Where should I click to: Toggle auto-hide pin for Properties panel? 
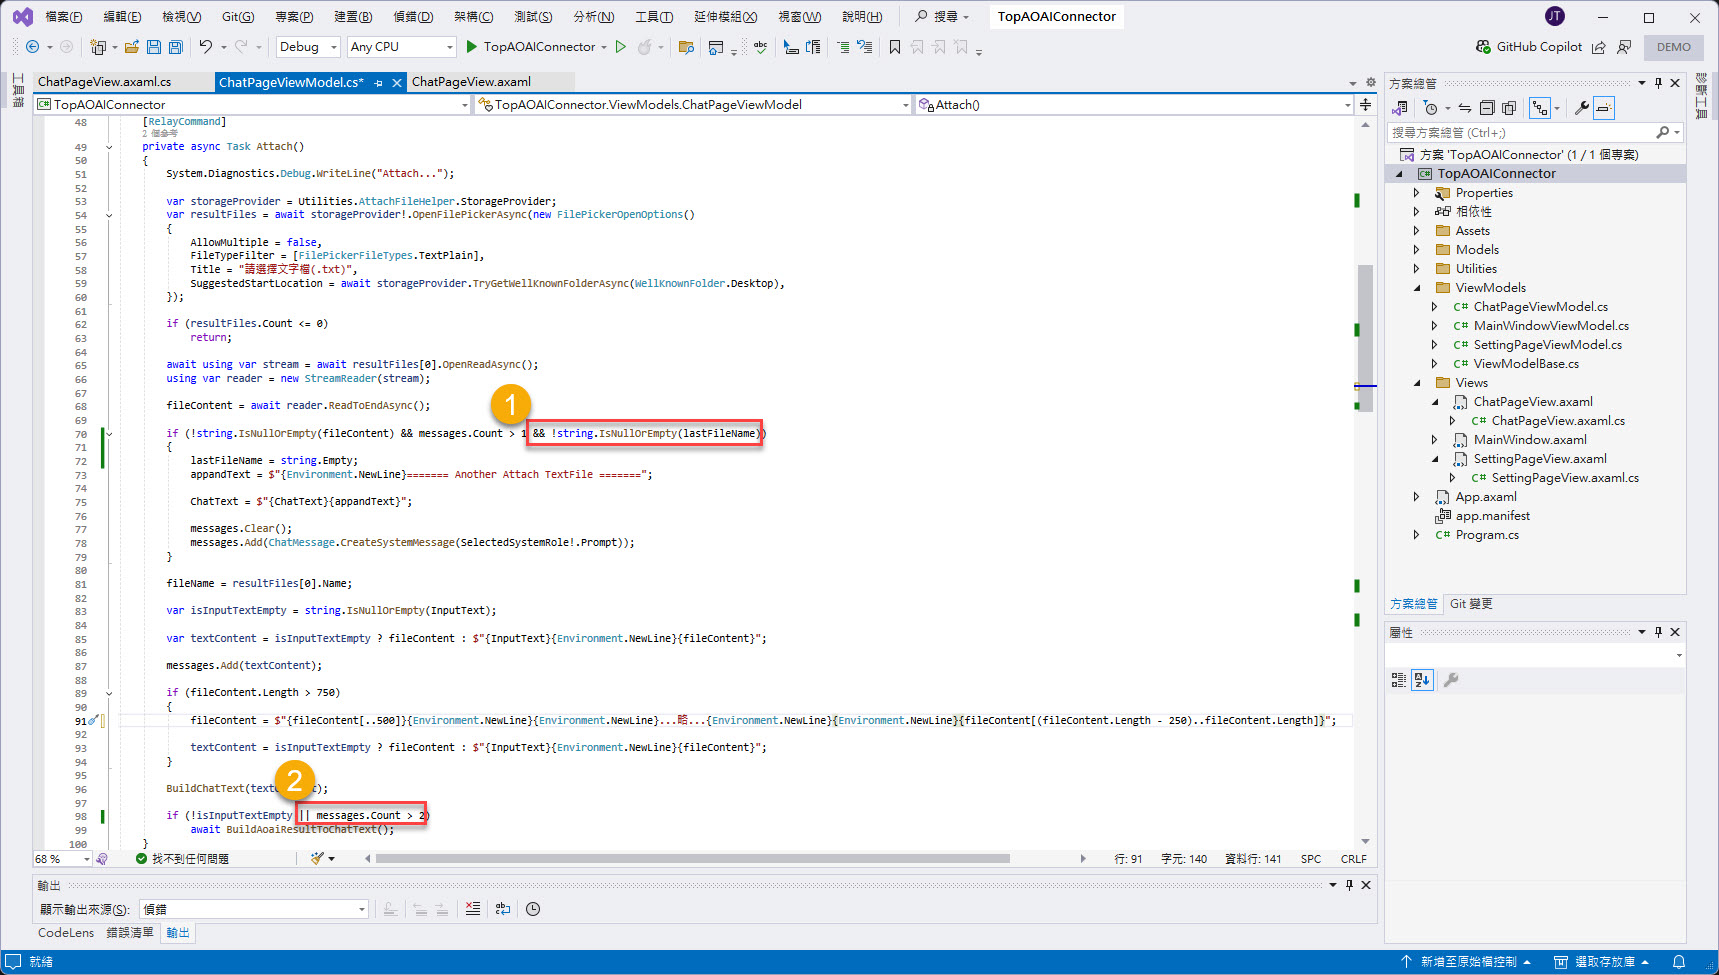1658,632
